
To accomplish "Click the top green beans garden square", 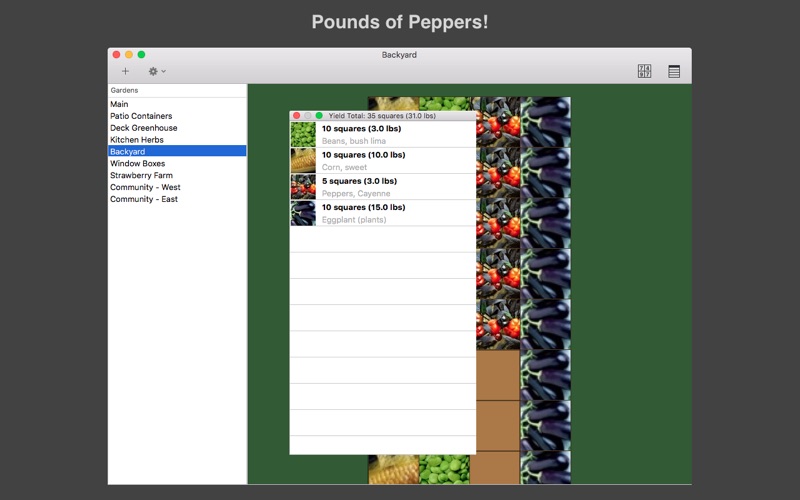I will click(x=444, y=104).
